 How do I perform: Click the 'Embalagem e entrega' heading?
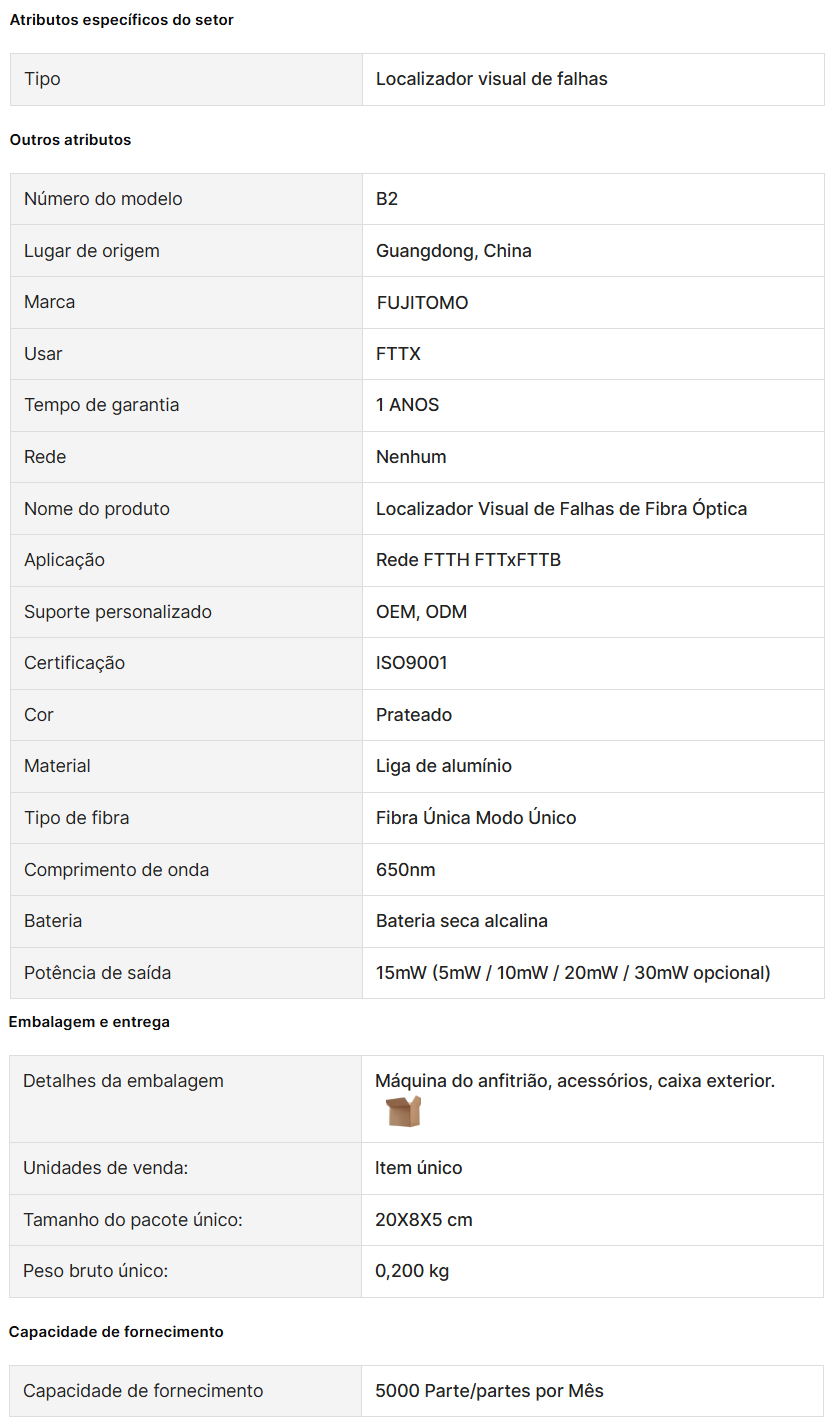(x=89, y=1022)
